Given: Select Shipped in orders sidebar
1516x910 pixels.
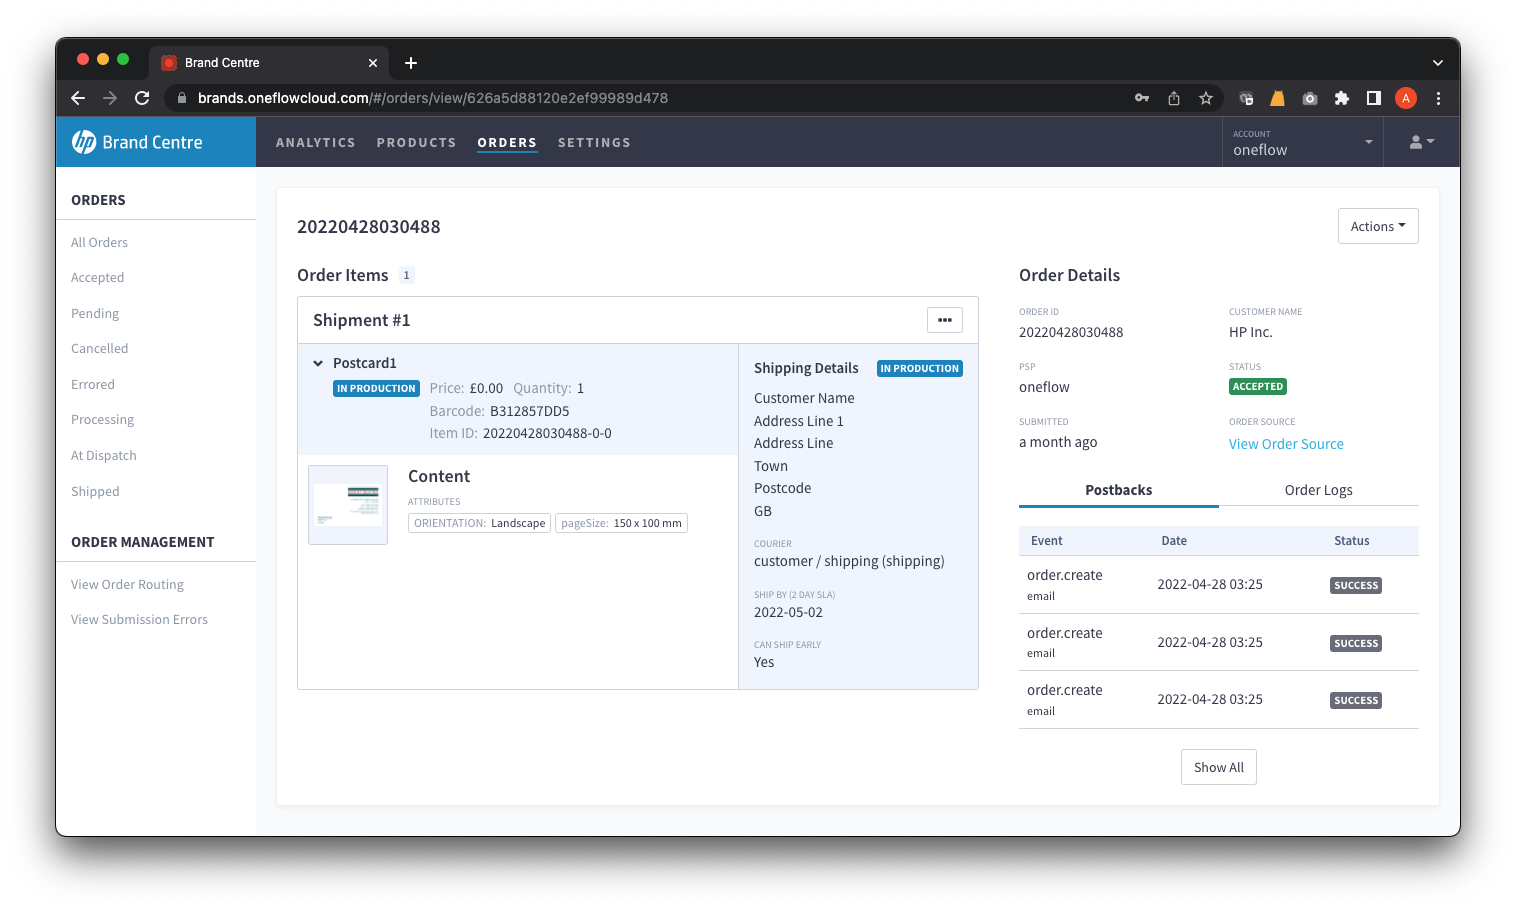Looking at the screenshot, I should point(95,491).
